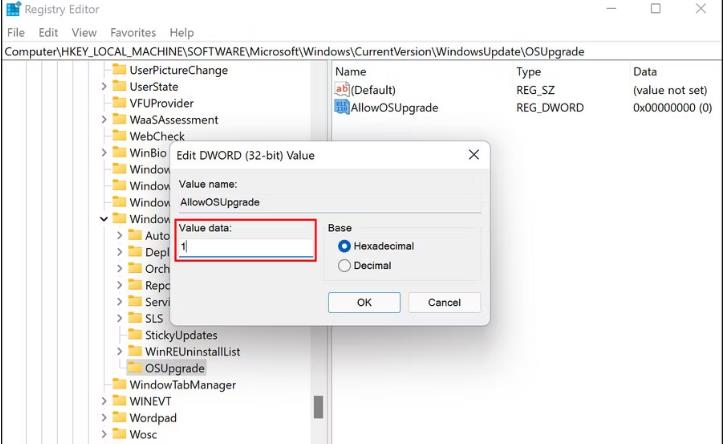Open the View menu

(x=84, y=33)
